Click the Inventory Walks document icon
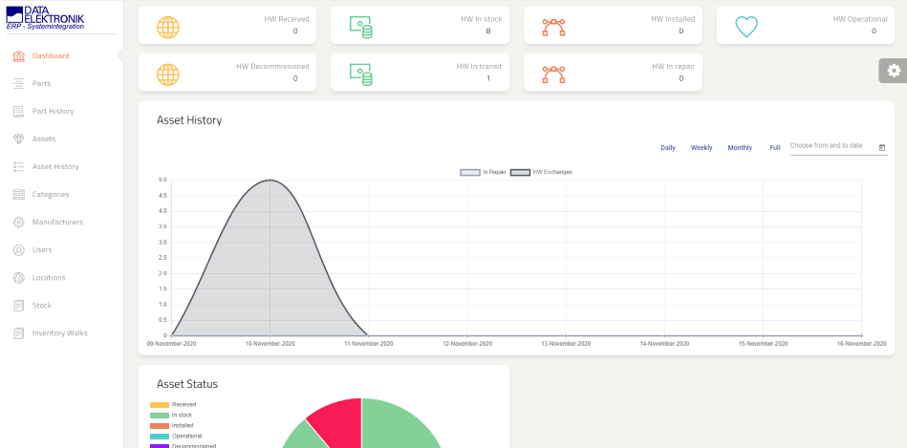 [x=19, y=333]
